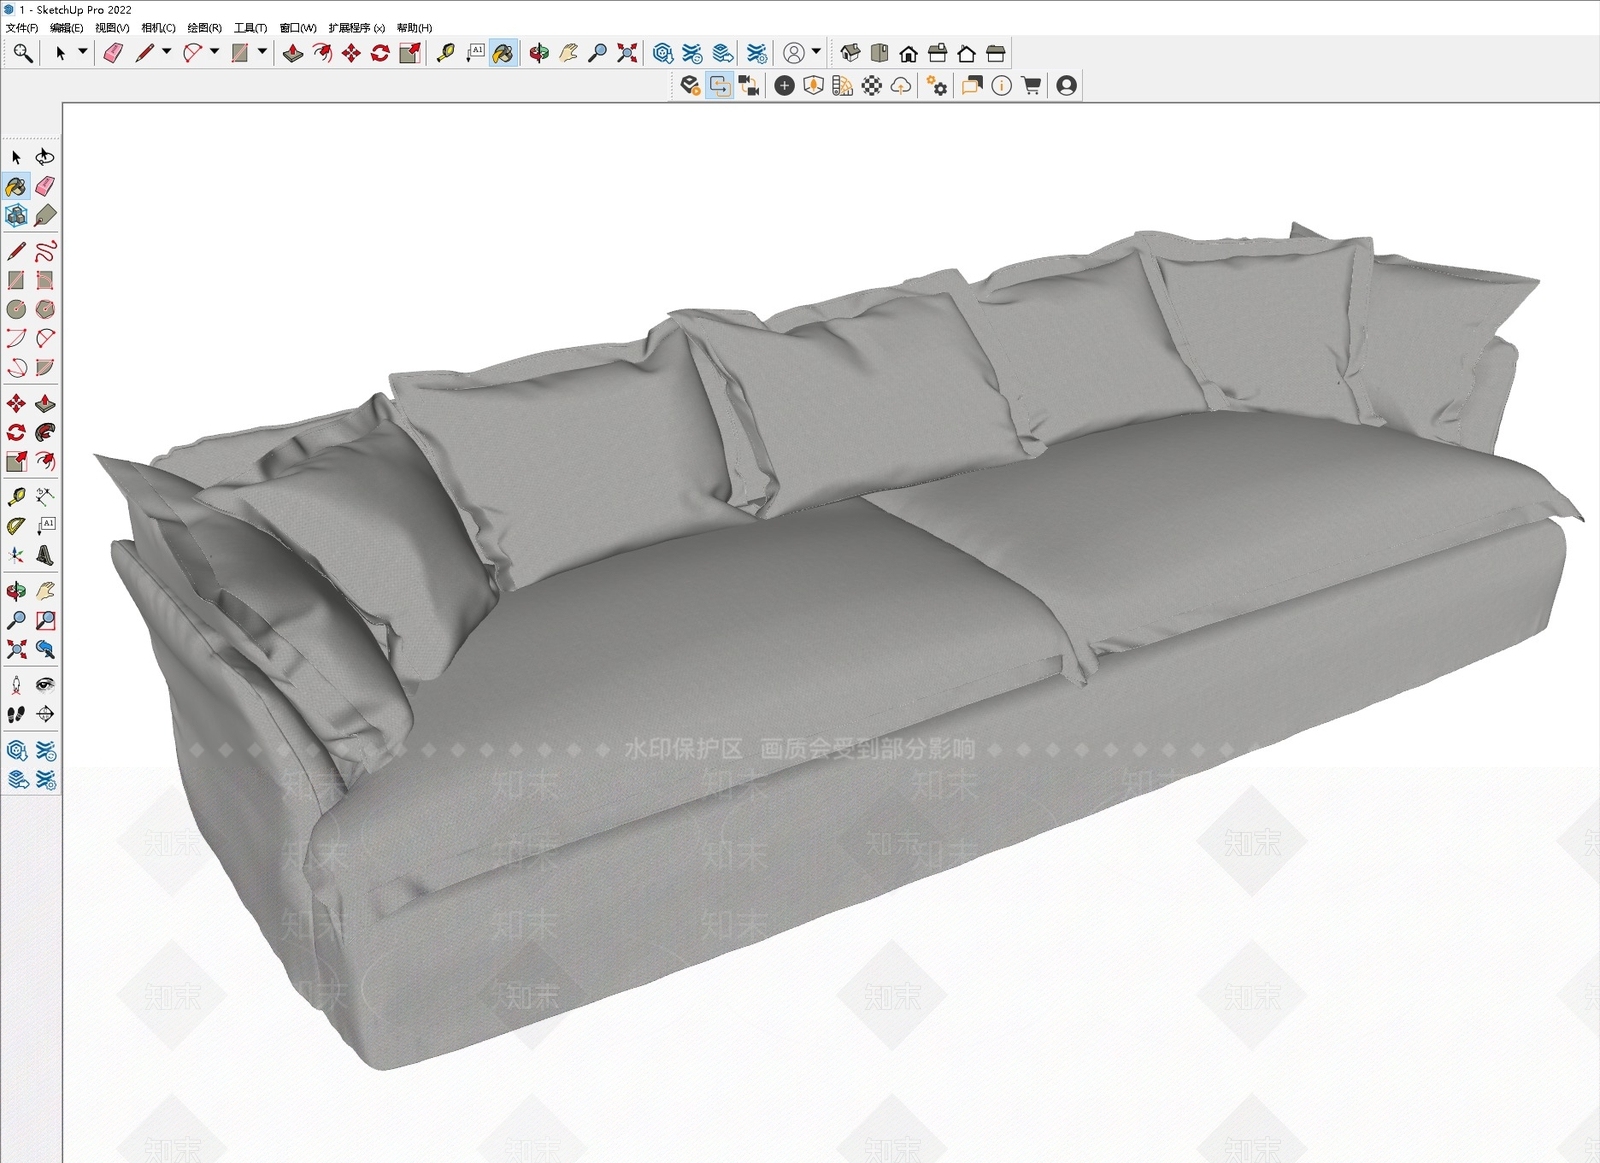Open the 编辑(E) menu
The image size is (1600, 1163).
tap(66, 28)
